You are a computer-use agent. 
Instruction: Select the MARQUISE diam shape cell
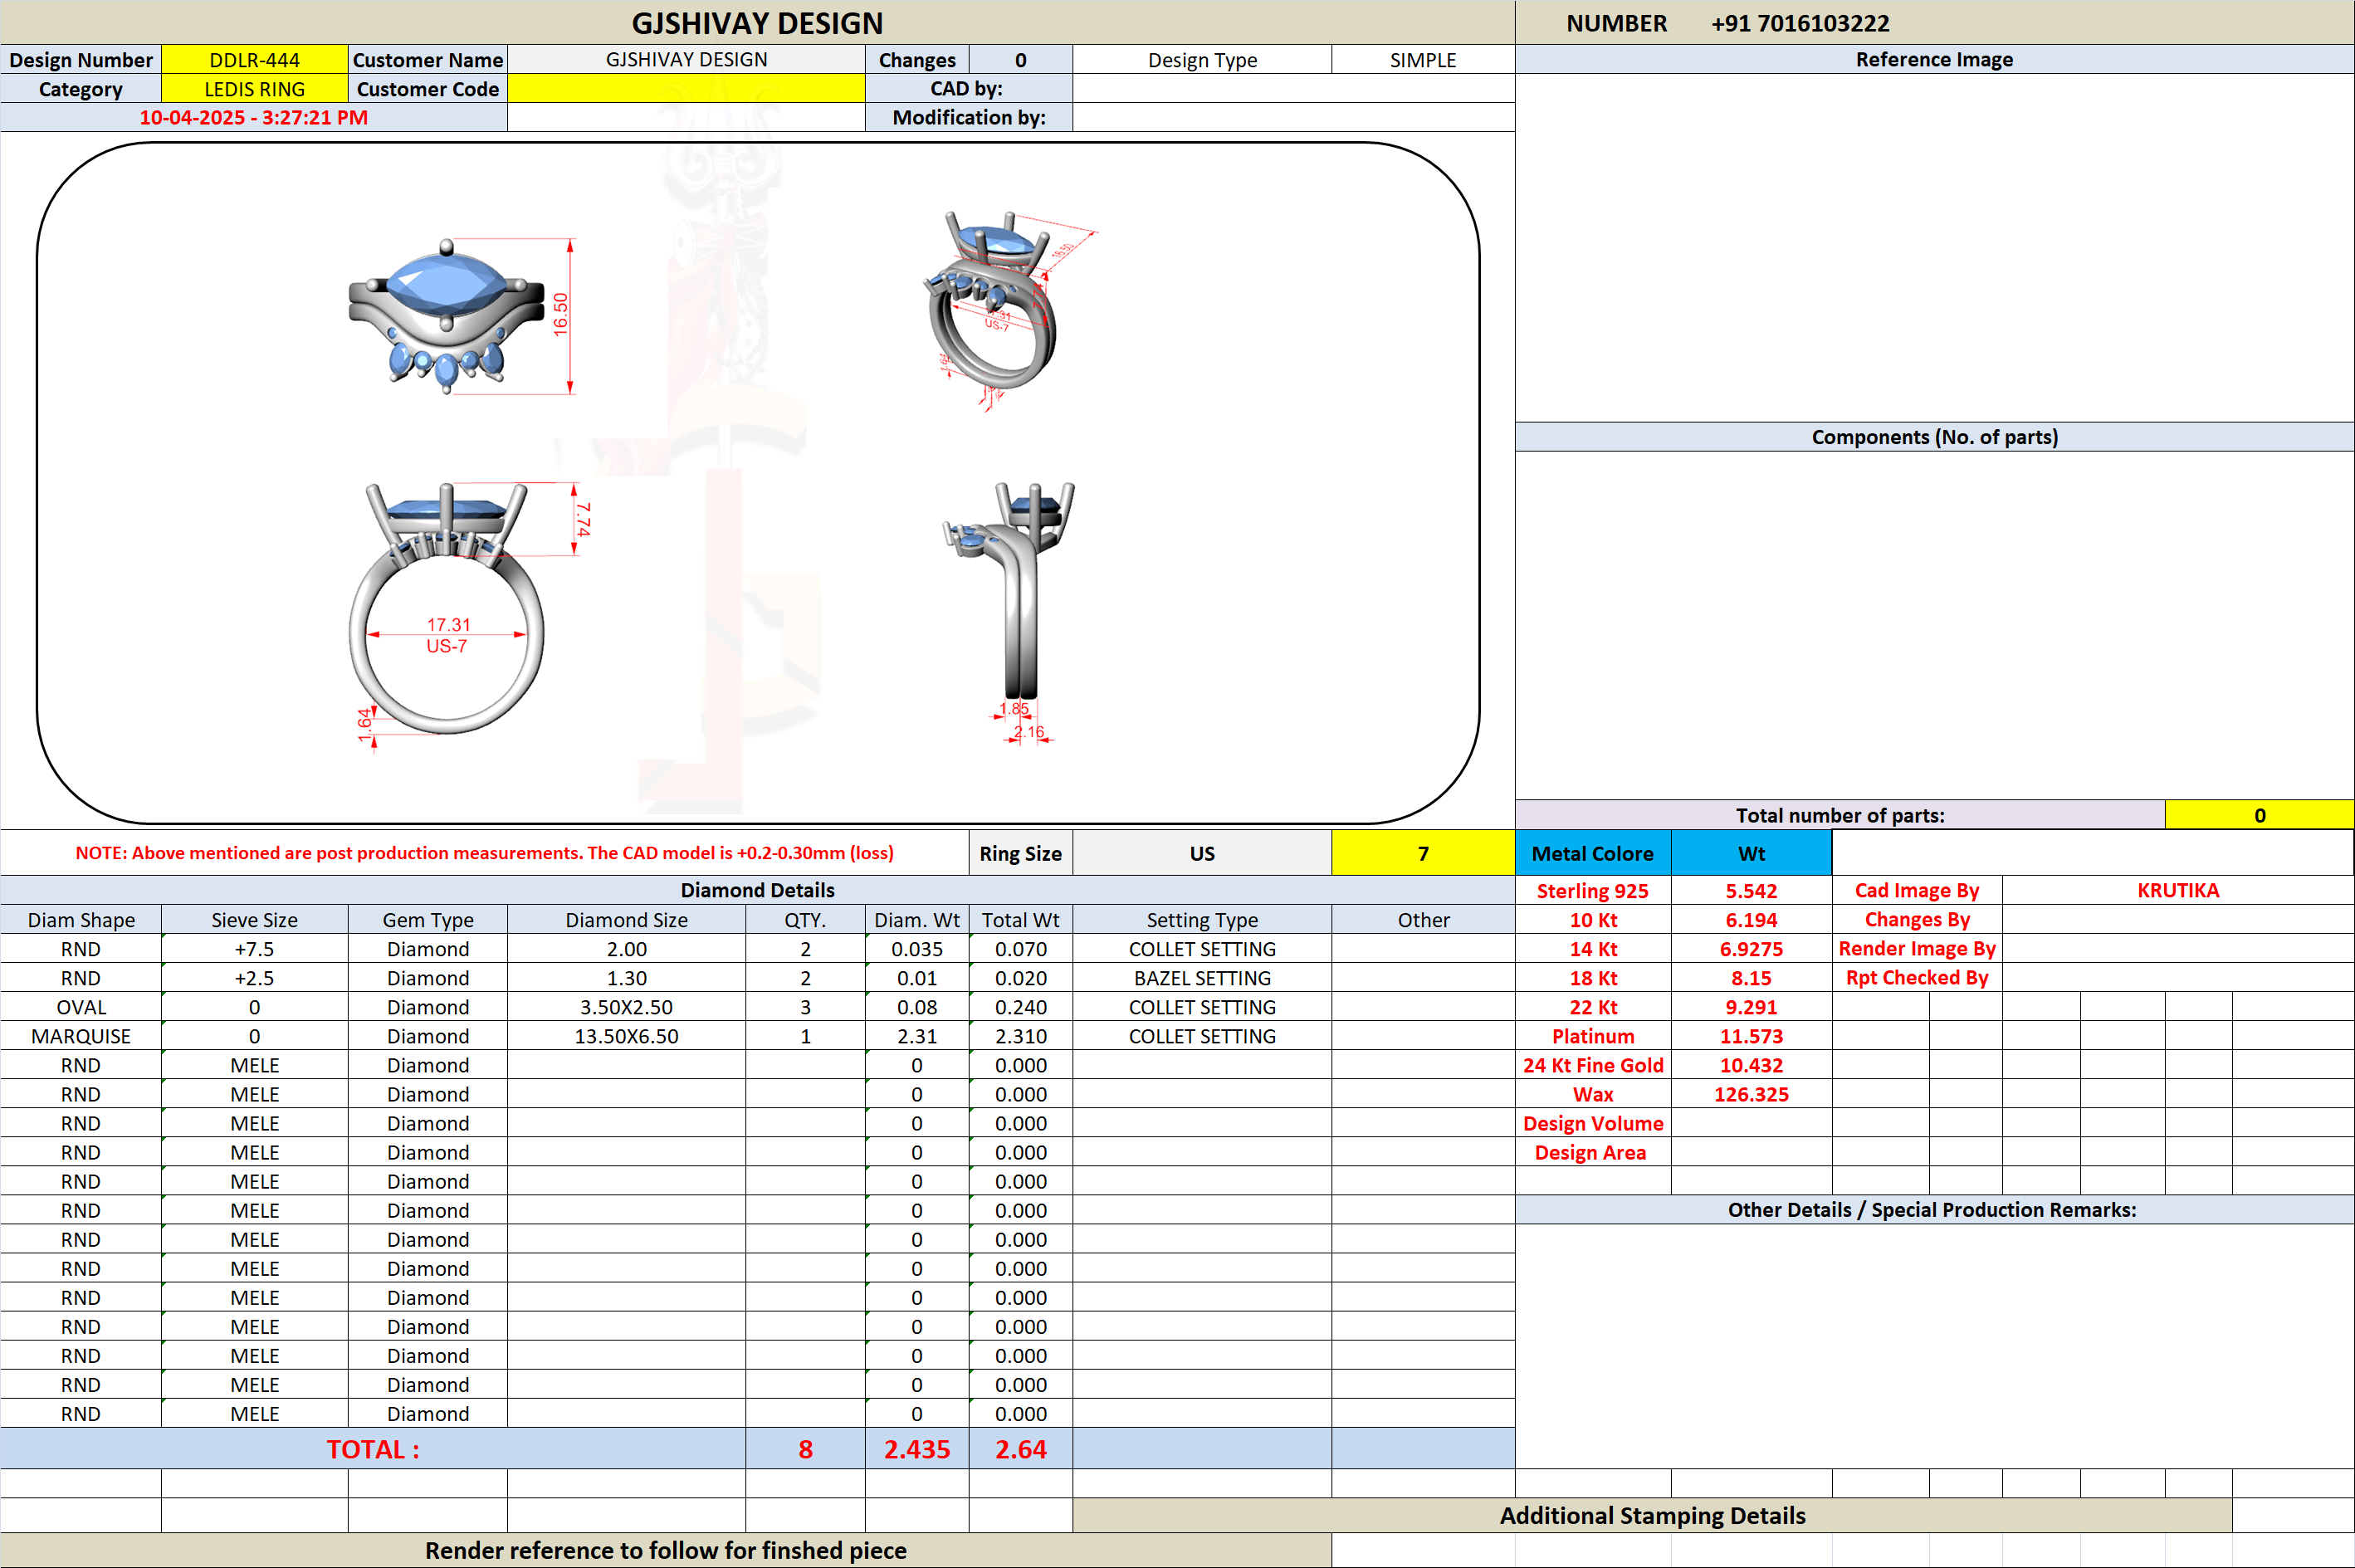(x=81, y=1036)
